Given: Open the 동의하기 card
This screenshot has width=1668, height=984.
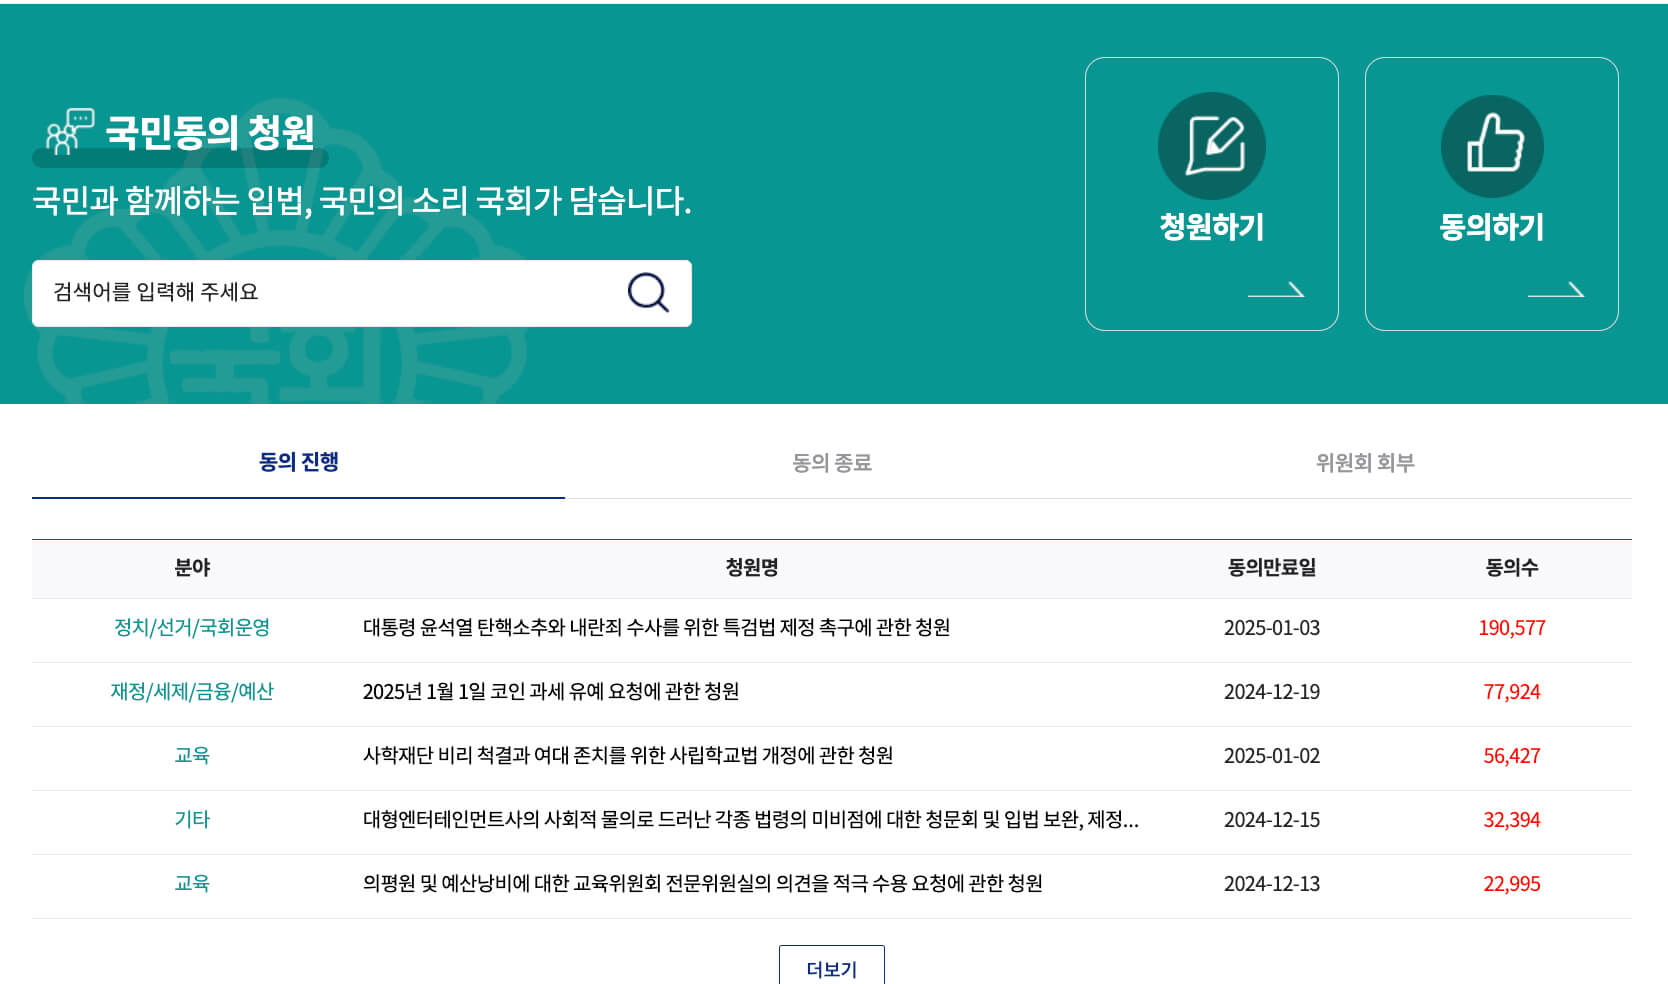Looking at the screenshot, I should [1491, 193].
